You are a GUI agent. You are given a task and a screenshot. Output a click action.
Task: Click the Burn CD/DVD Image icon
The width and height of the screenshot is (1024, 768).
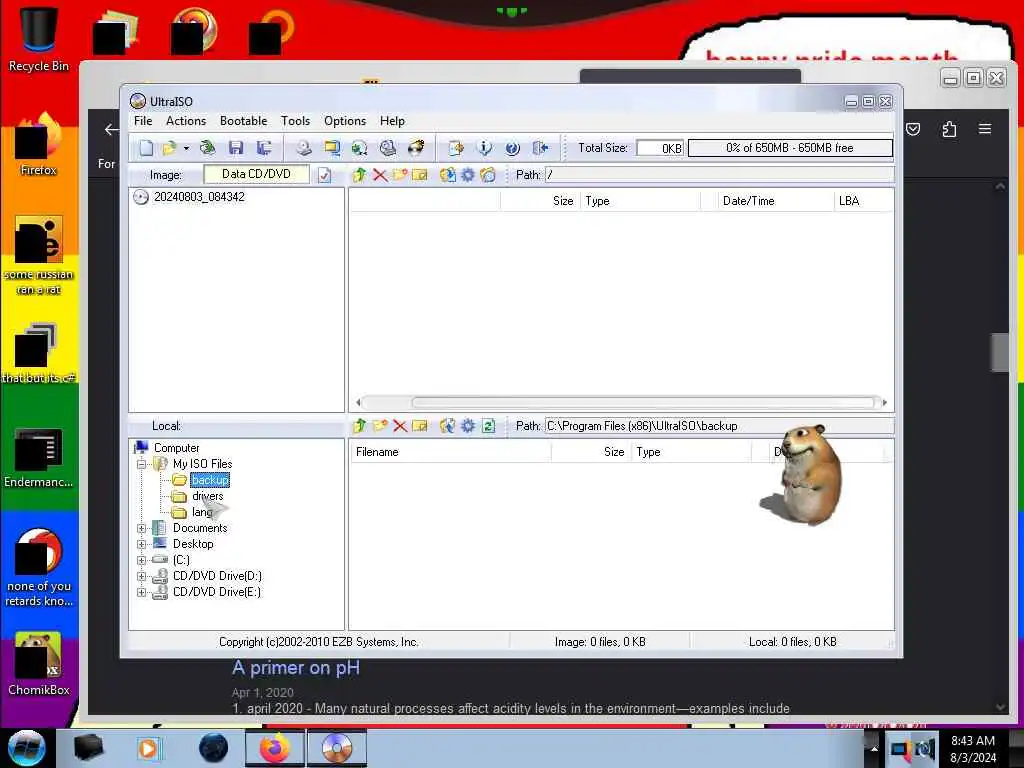coord(416,148)
